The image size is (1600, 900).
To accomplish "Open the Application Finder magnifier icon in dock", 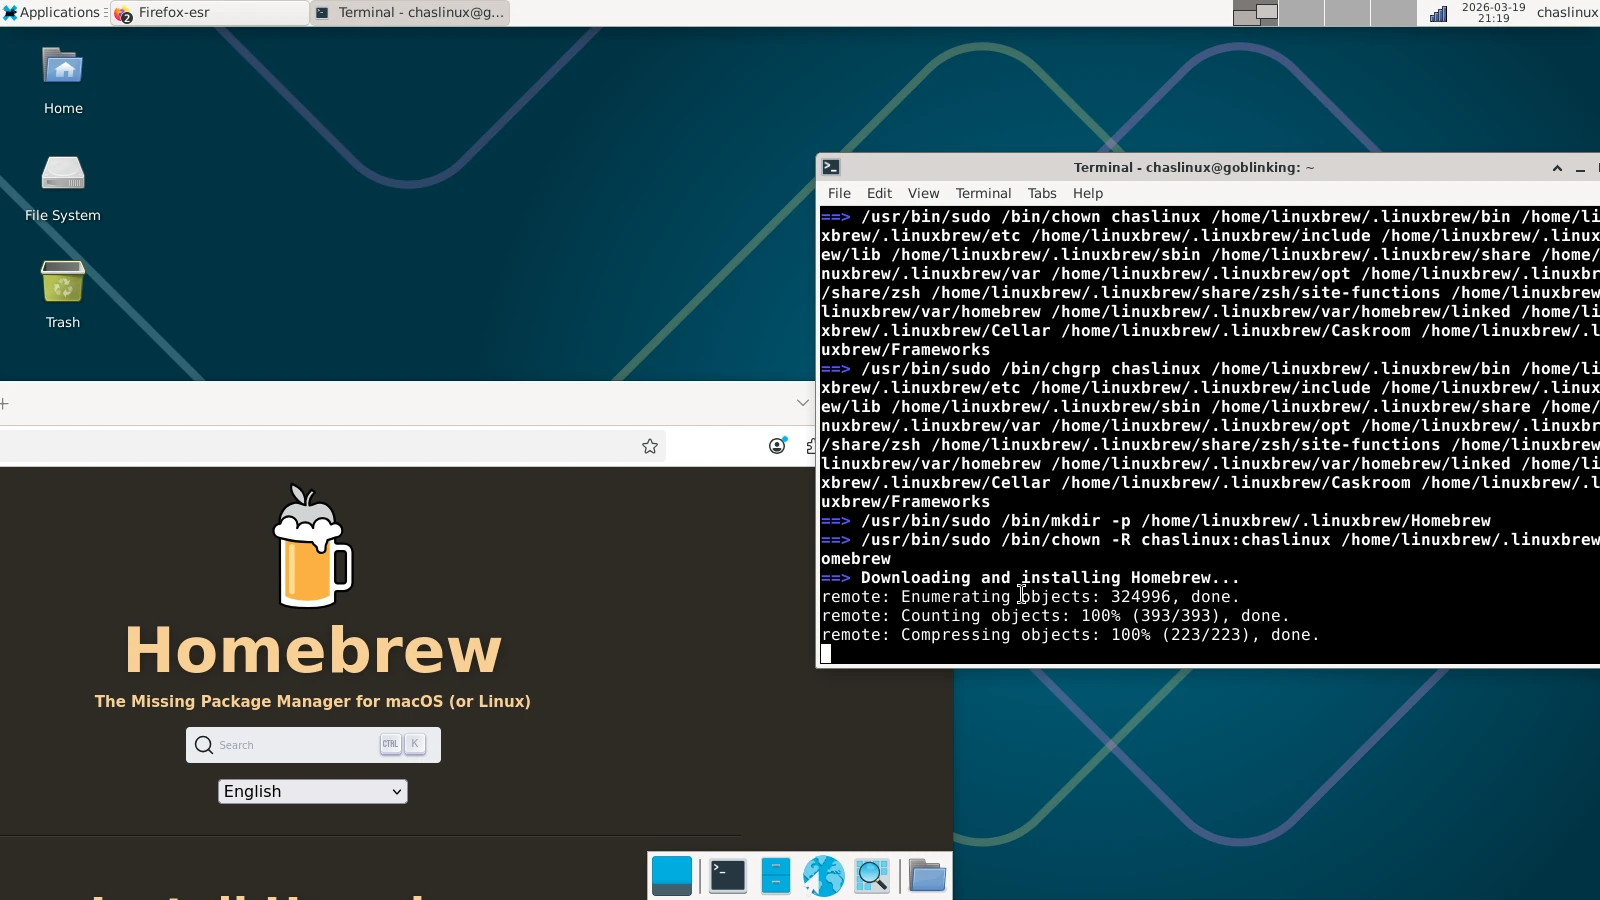I will [x=871, y=876].
